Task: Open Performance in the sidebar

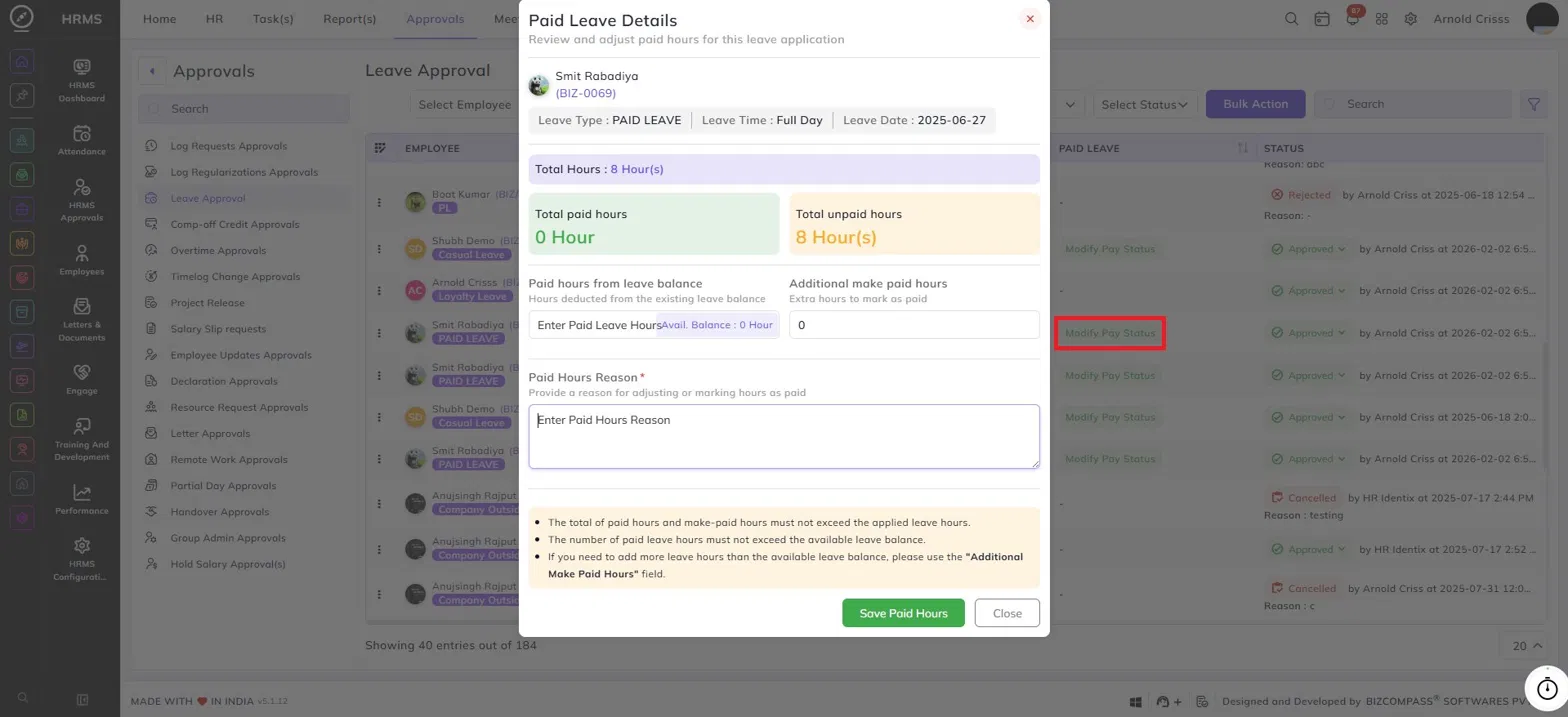Action: point(82,498)
